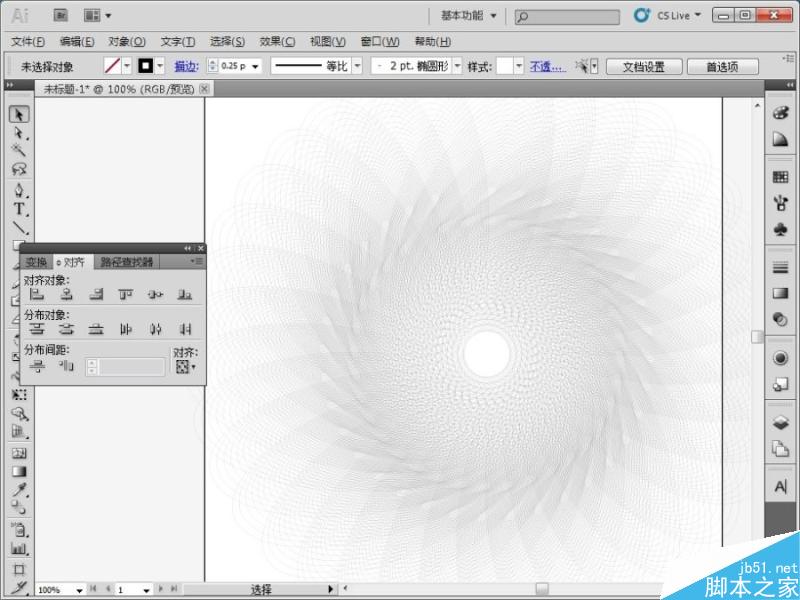The image size is (800, 600).
Task: Open the Transparency panel icon
Action: coord(780,319)
